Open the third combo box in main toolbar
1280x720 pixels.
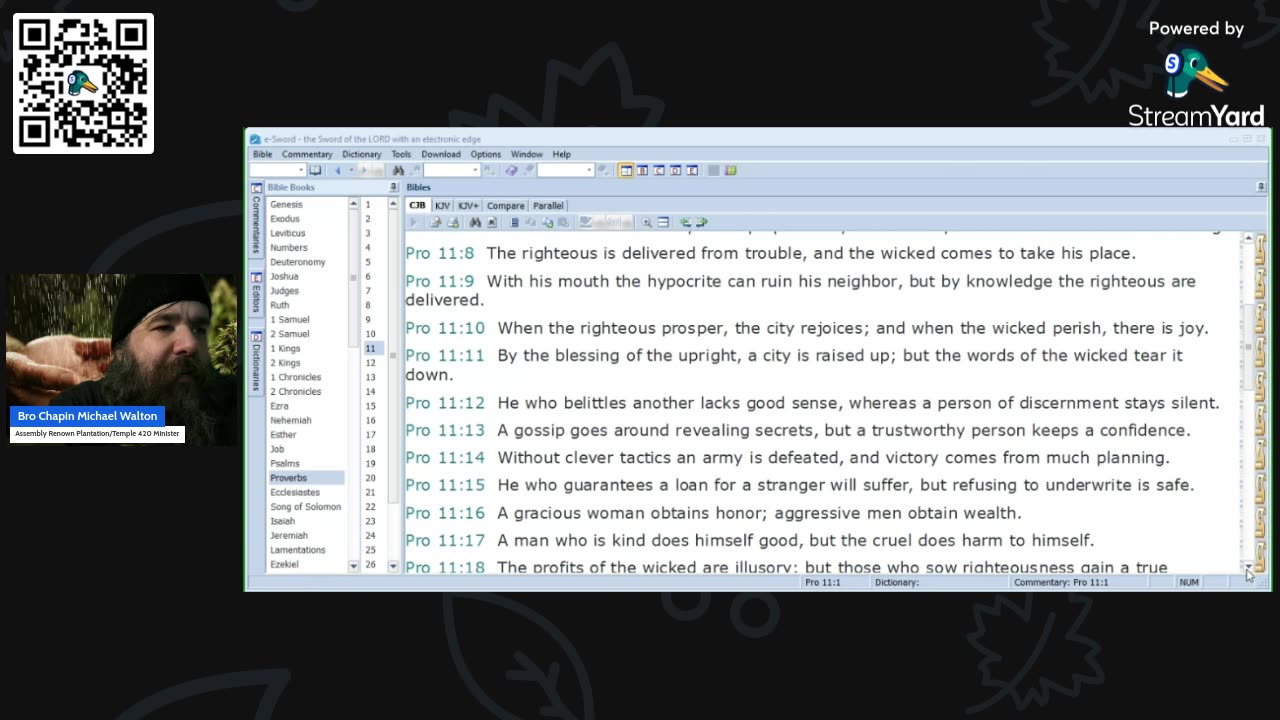(566, 170)
